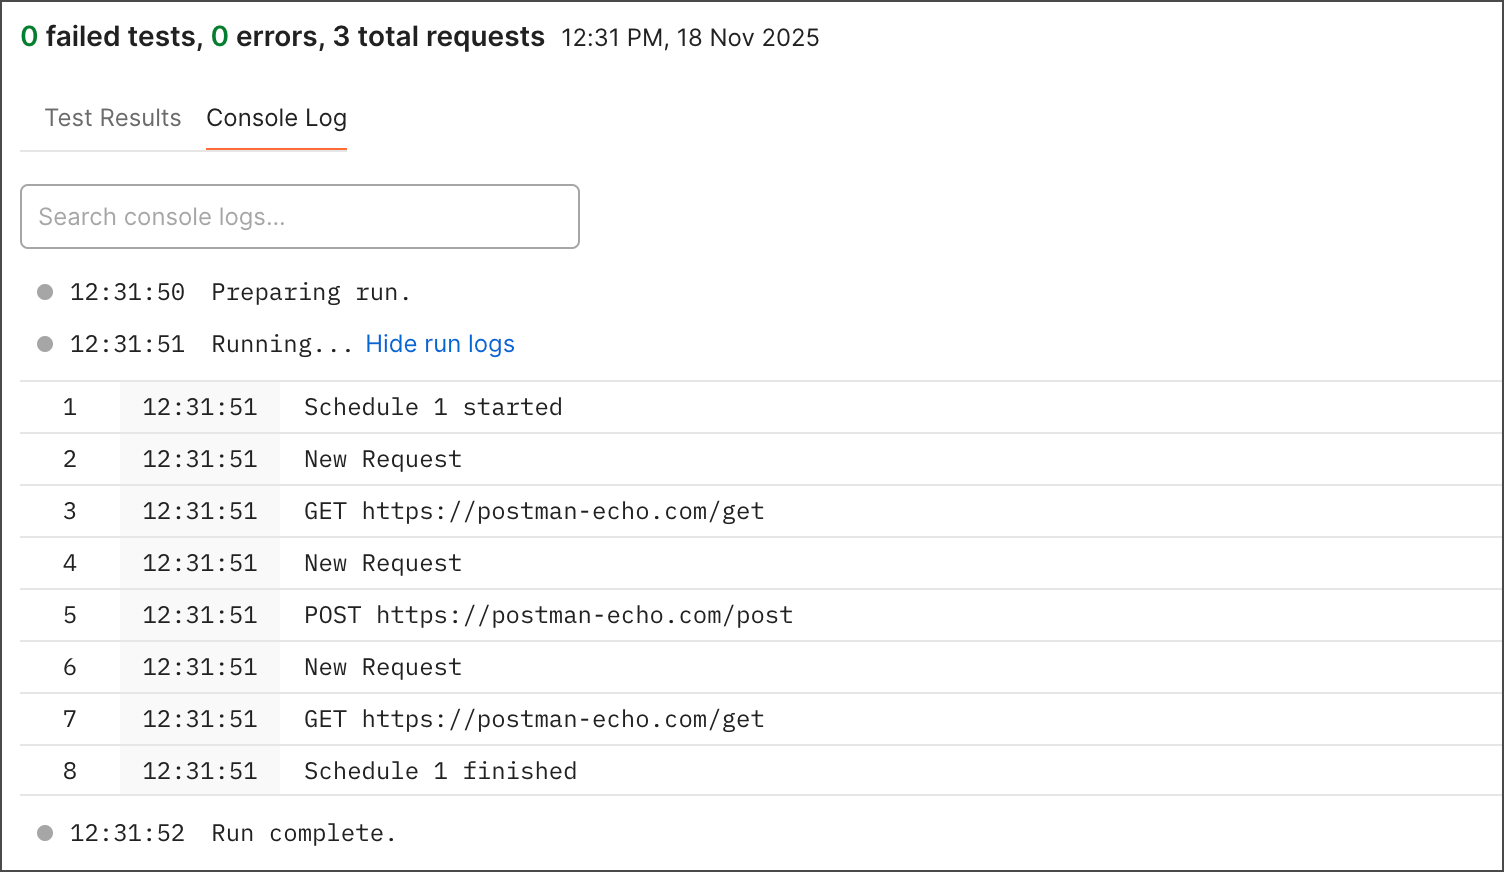The height and width of the screenshot is (872, 1504).
Task: Click the bullet icon beside Run complete
Action: (45, 833)
